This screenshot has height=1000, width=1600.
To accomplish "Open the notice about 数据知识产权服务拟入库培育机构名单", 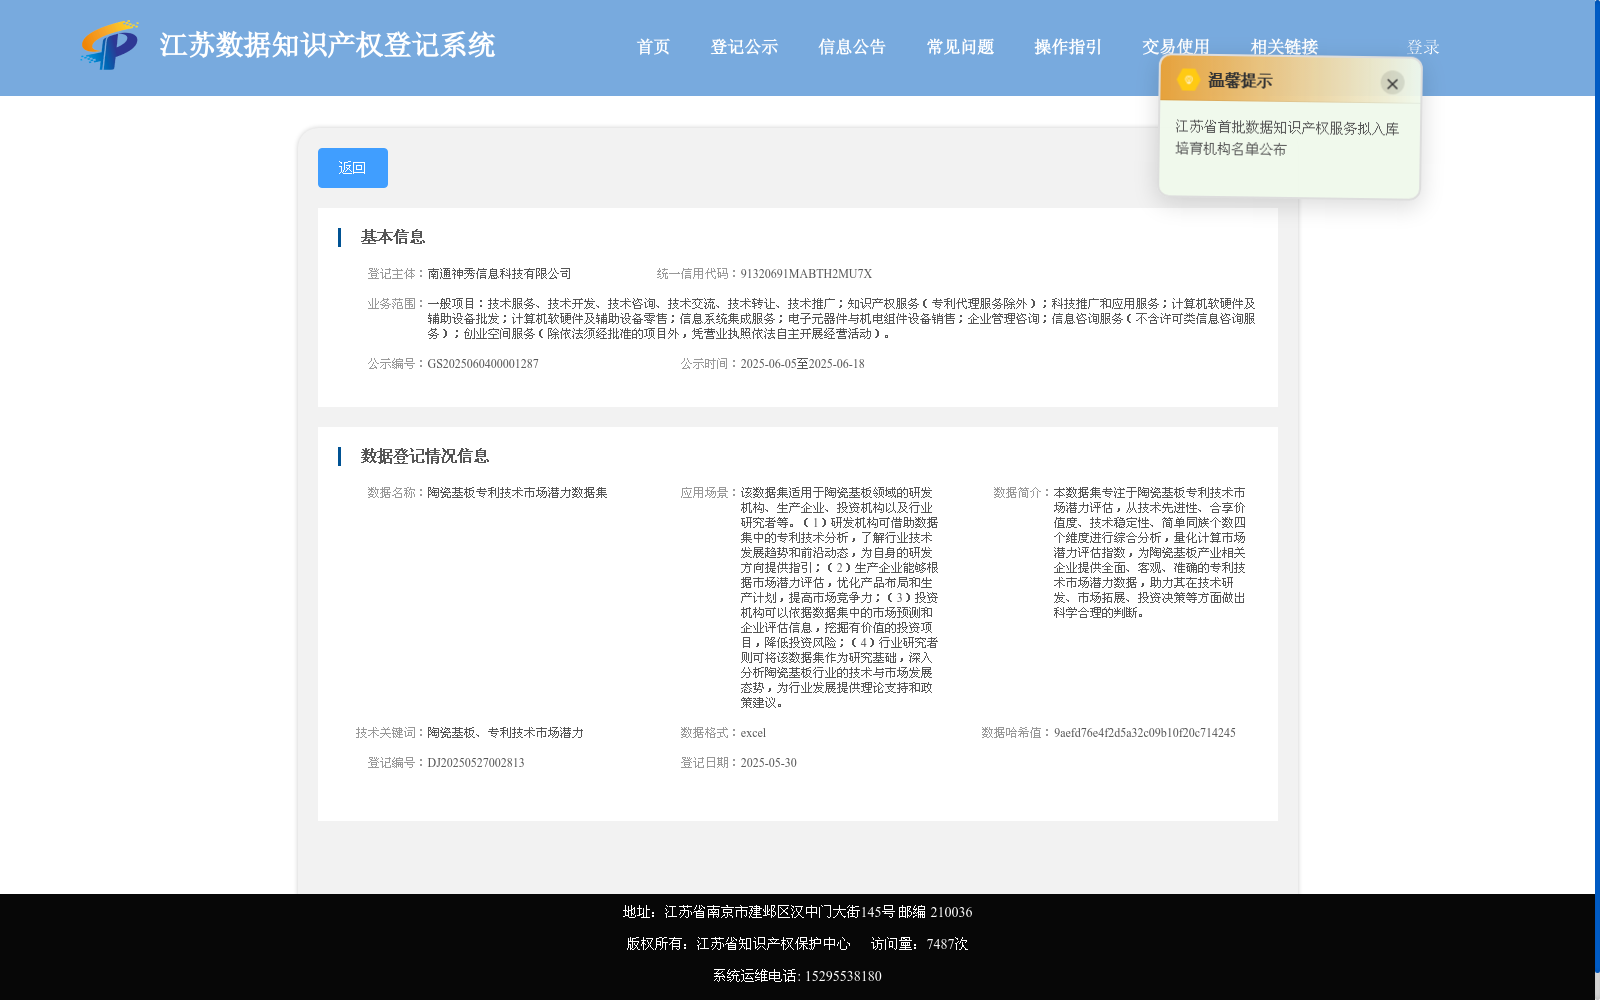I will [1286, 138].
